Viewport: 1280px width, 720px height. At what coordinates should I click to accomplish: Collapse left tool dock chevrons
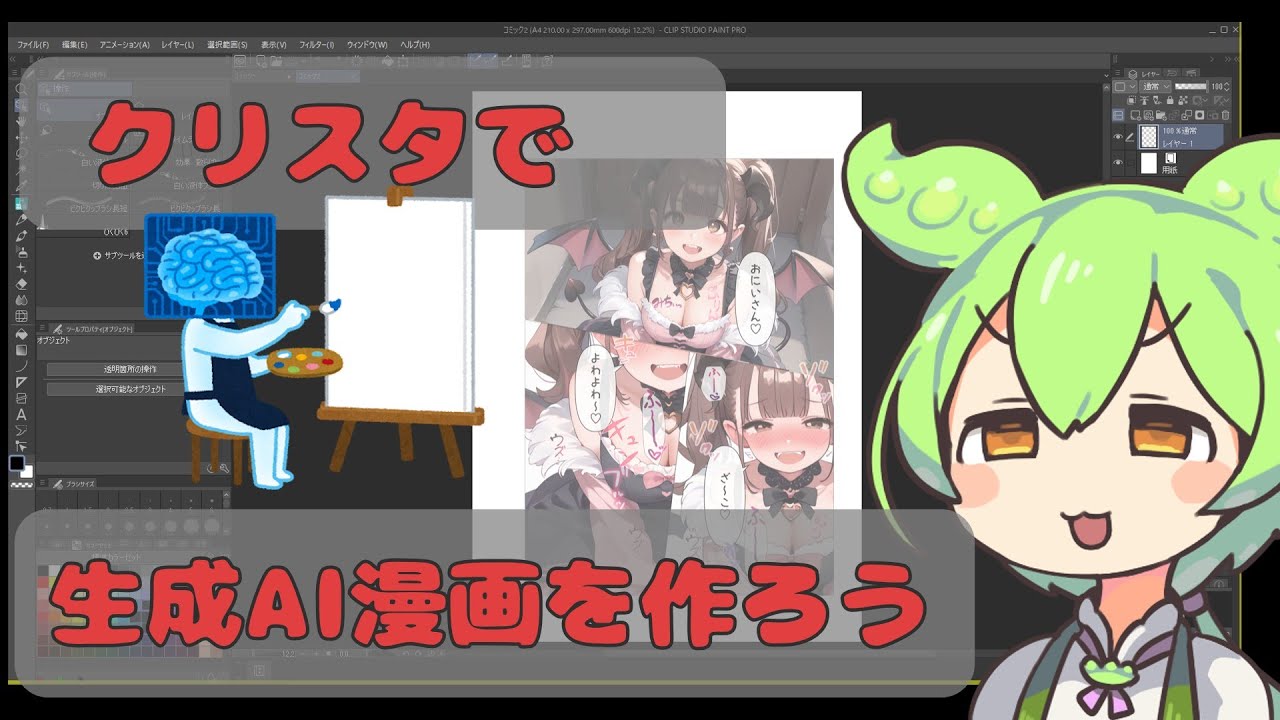pyautogui.click(x=14, y=60)
